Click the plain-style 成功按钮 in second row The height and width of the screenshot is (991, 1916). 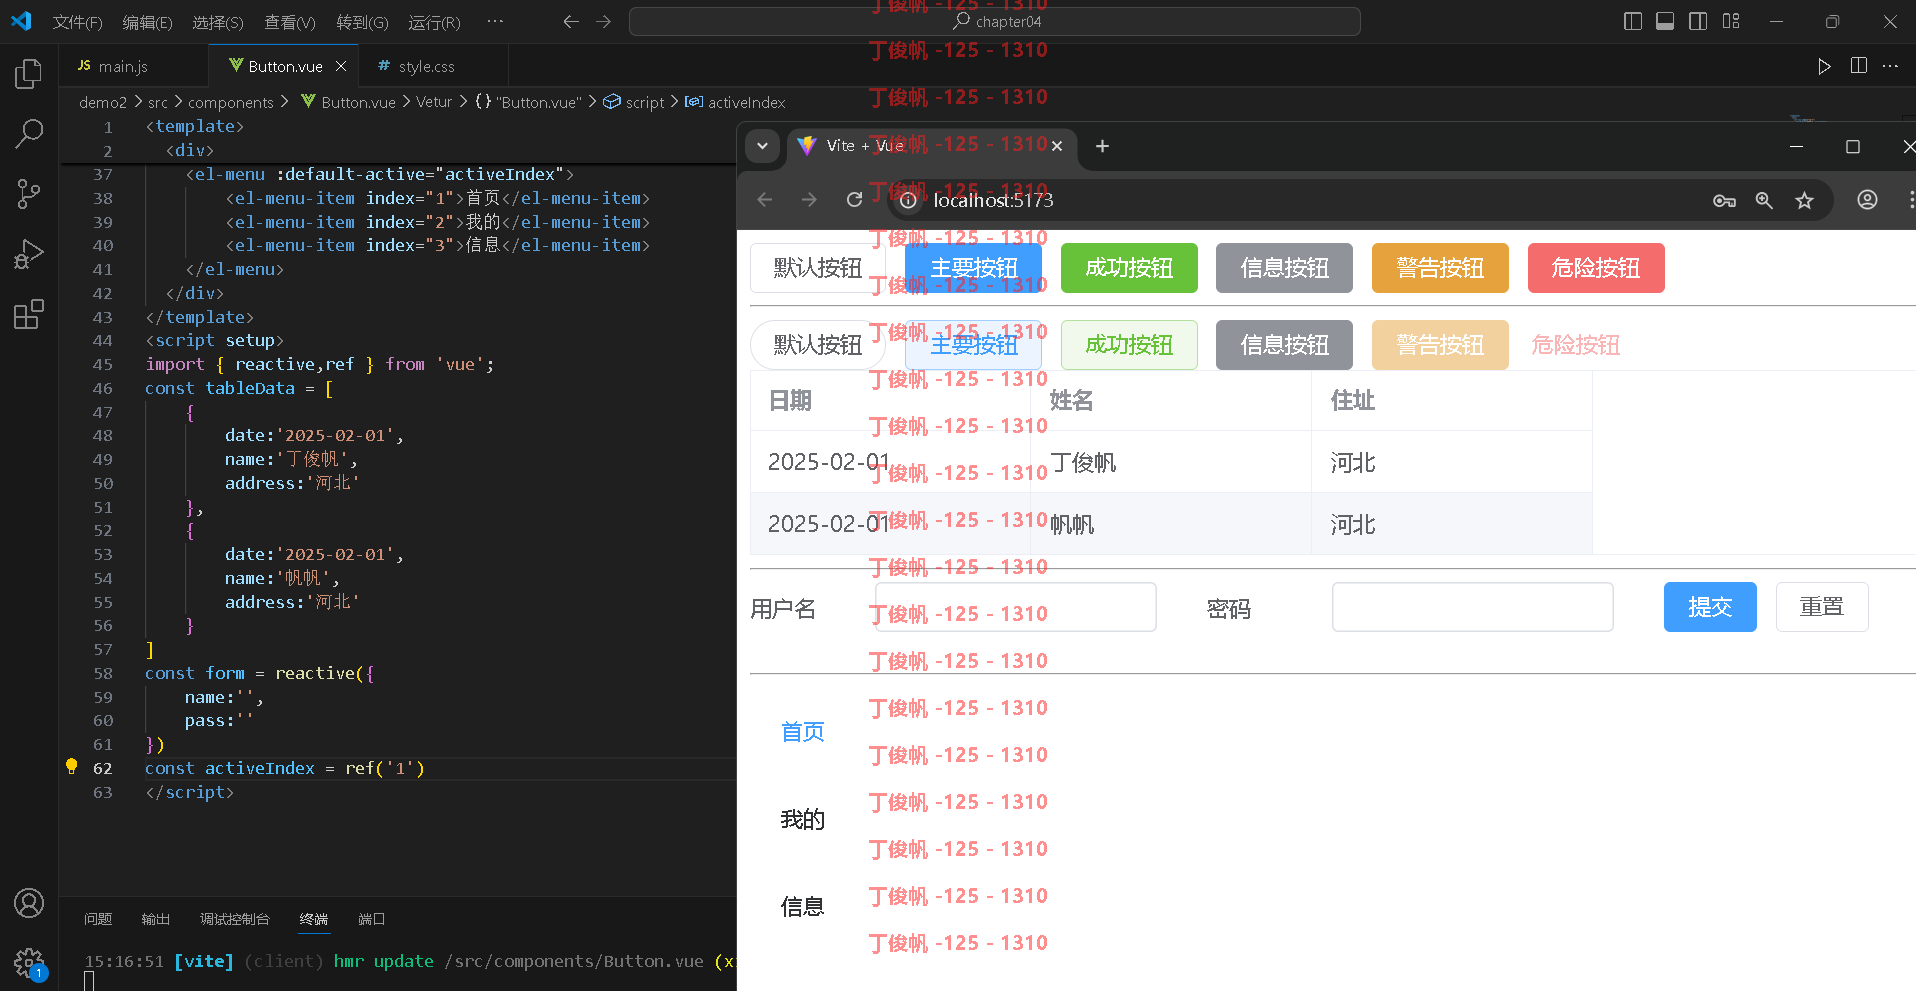(x=1129, y=345)
